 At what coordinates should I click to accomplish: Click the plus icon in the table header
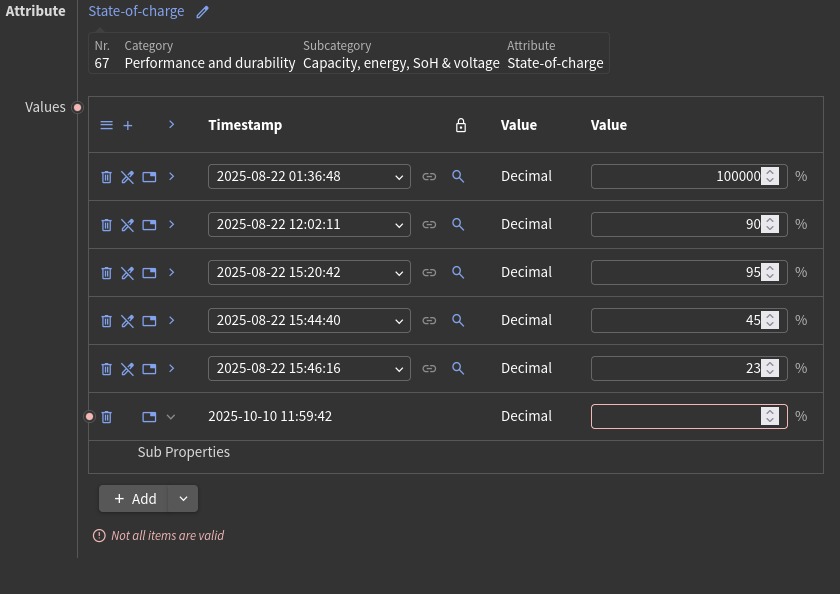coord(128,126)
